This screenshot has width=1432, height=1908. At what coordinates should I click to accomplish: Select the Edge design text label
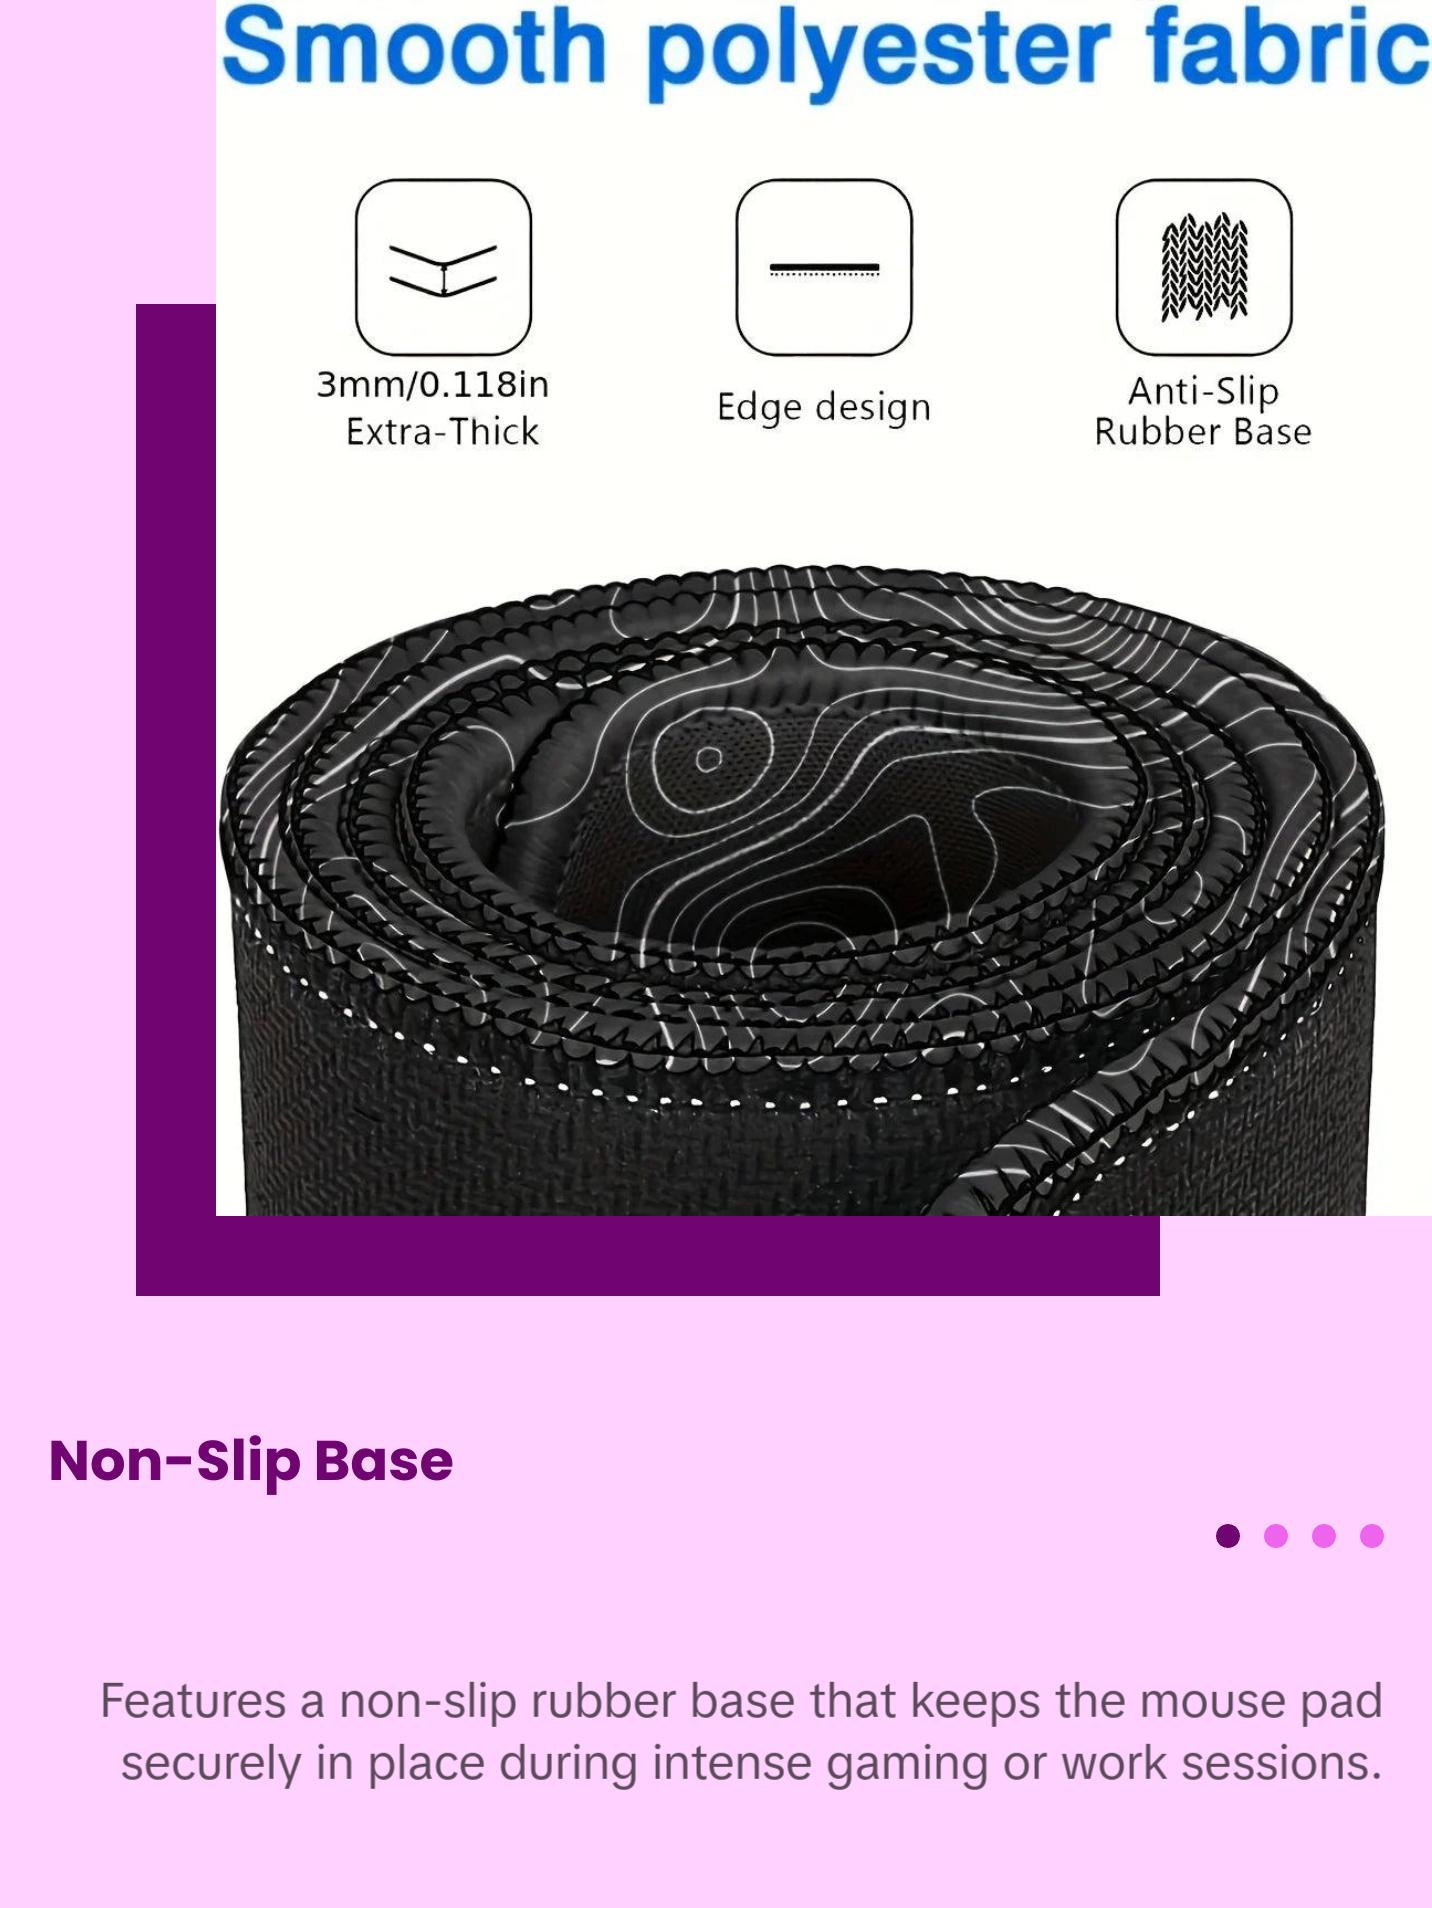[824, 408]
